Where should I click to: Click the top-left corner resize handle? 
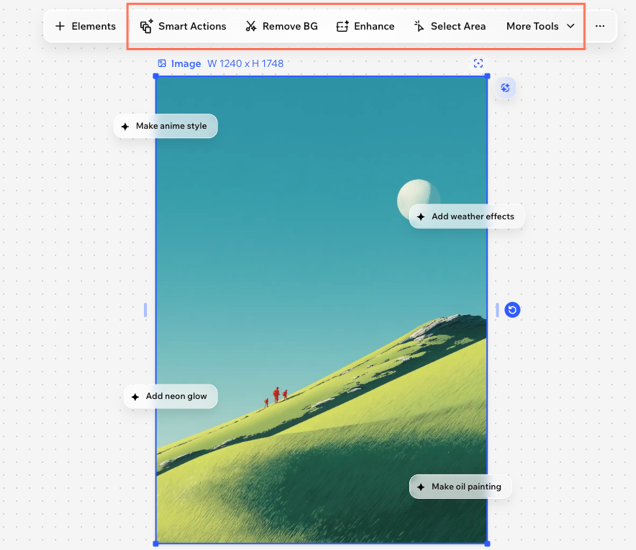tap(156, 76)
